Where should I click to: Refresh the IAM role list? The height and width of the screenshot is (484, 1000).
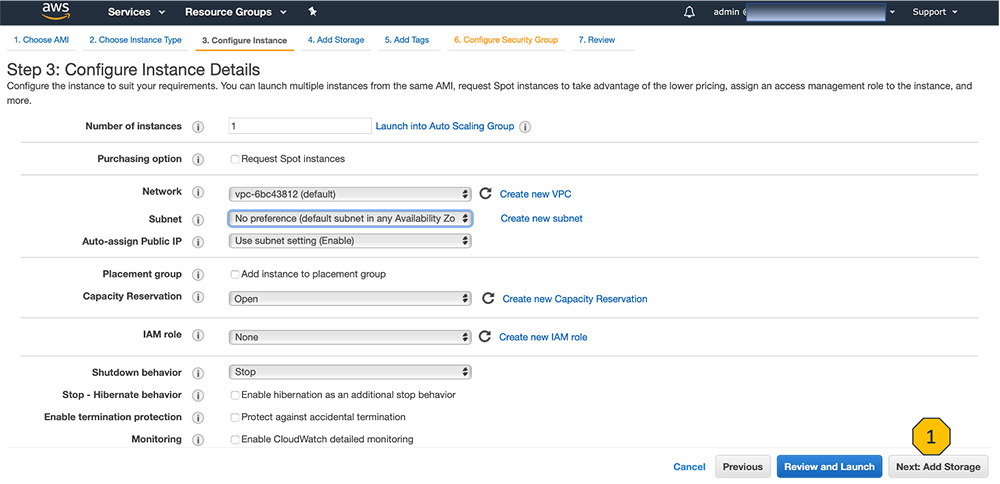click(x=486, y=337)
